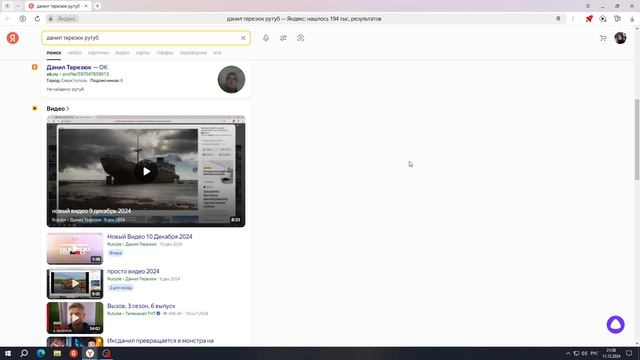Open Windows taskbar search

coord(24,353)
